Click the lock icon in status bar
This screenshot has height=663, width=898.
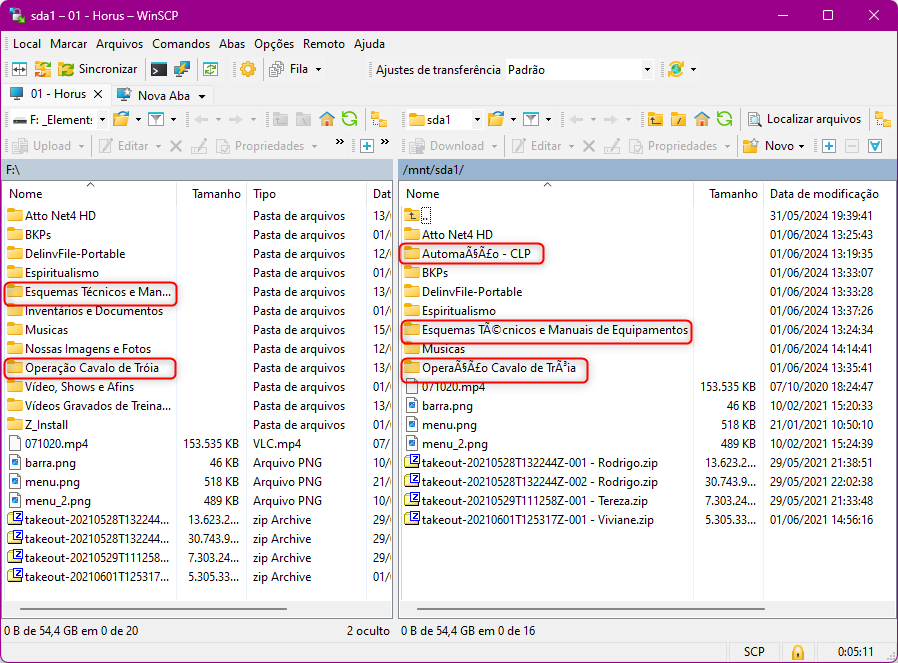pyautogui.click(x=797, y=652)
